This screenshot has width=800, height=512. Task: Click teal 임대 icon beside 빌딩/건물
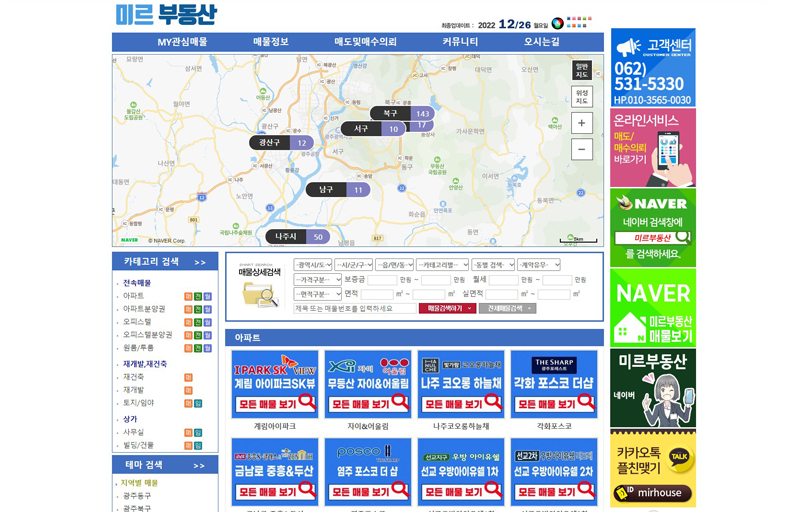click(x=198, y=446)
